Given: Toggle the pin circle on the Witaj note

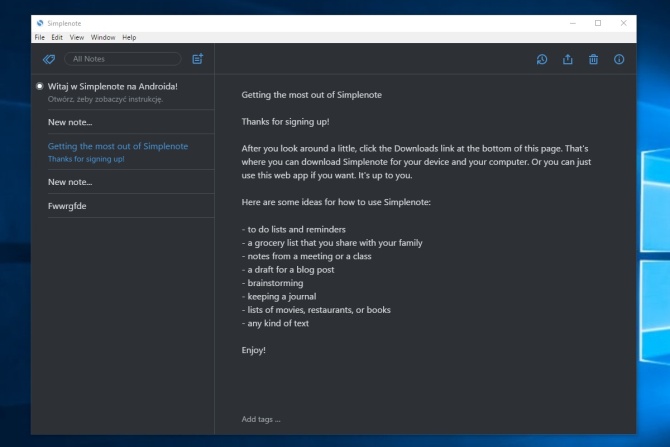Looking at the screenshot, I should (39, 87).
